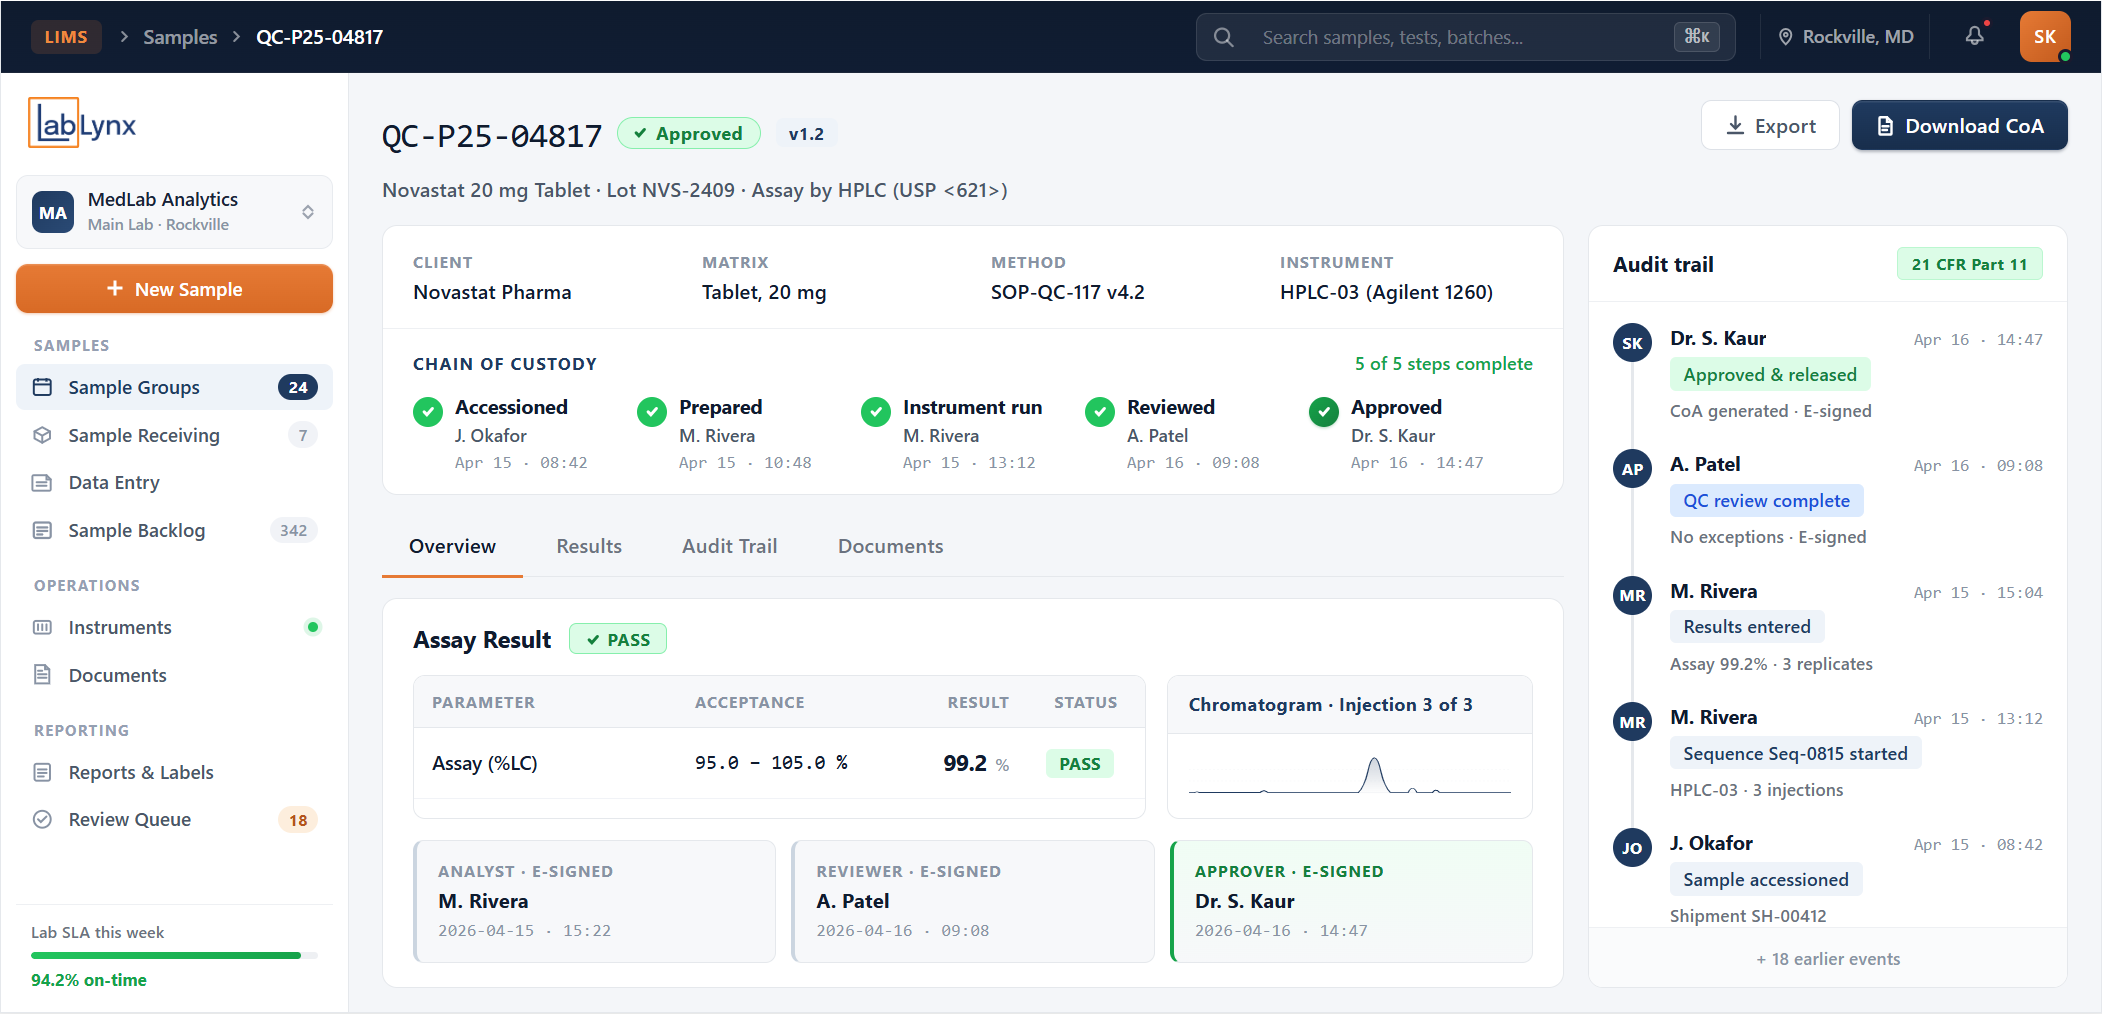Switch to the Overview tab
The width and height of the screenshot is (2102, 1014).
click(452, 546)
